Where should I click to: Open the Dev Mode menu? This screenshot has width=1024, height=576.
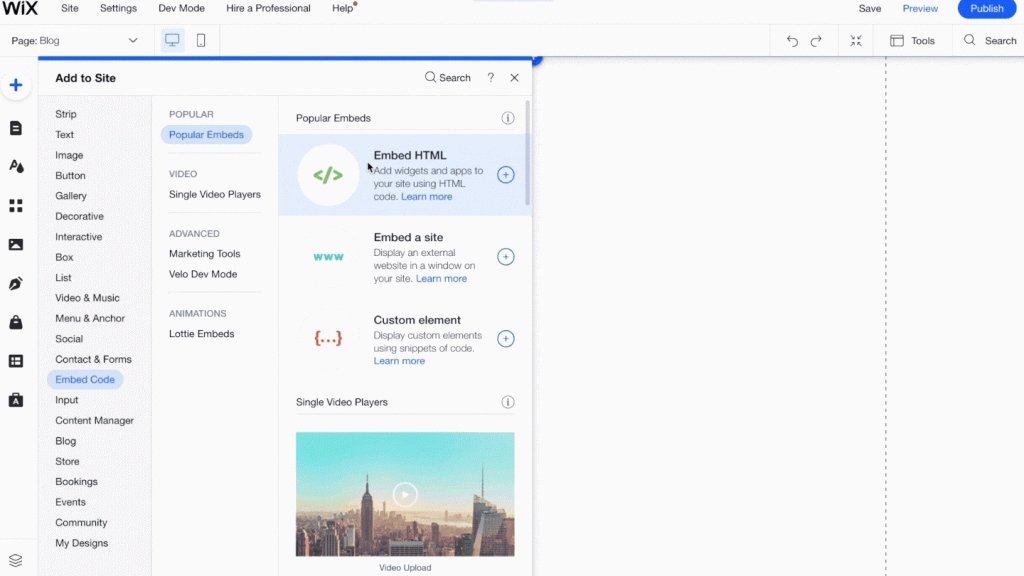[x=181, y=8]
